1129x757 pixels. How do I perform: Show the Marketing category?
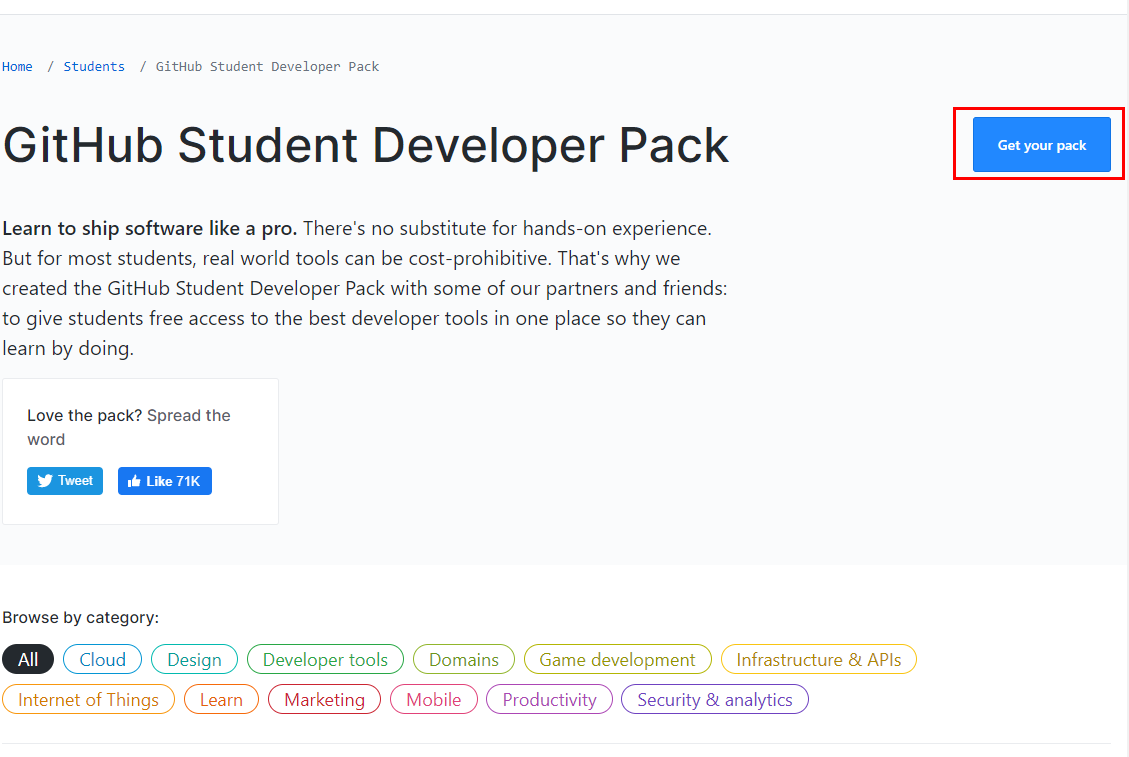[x=325, y=699]
